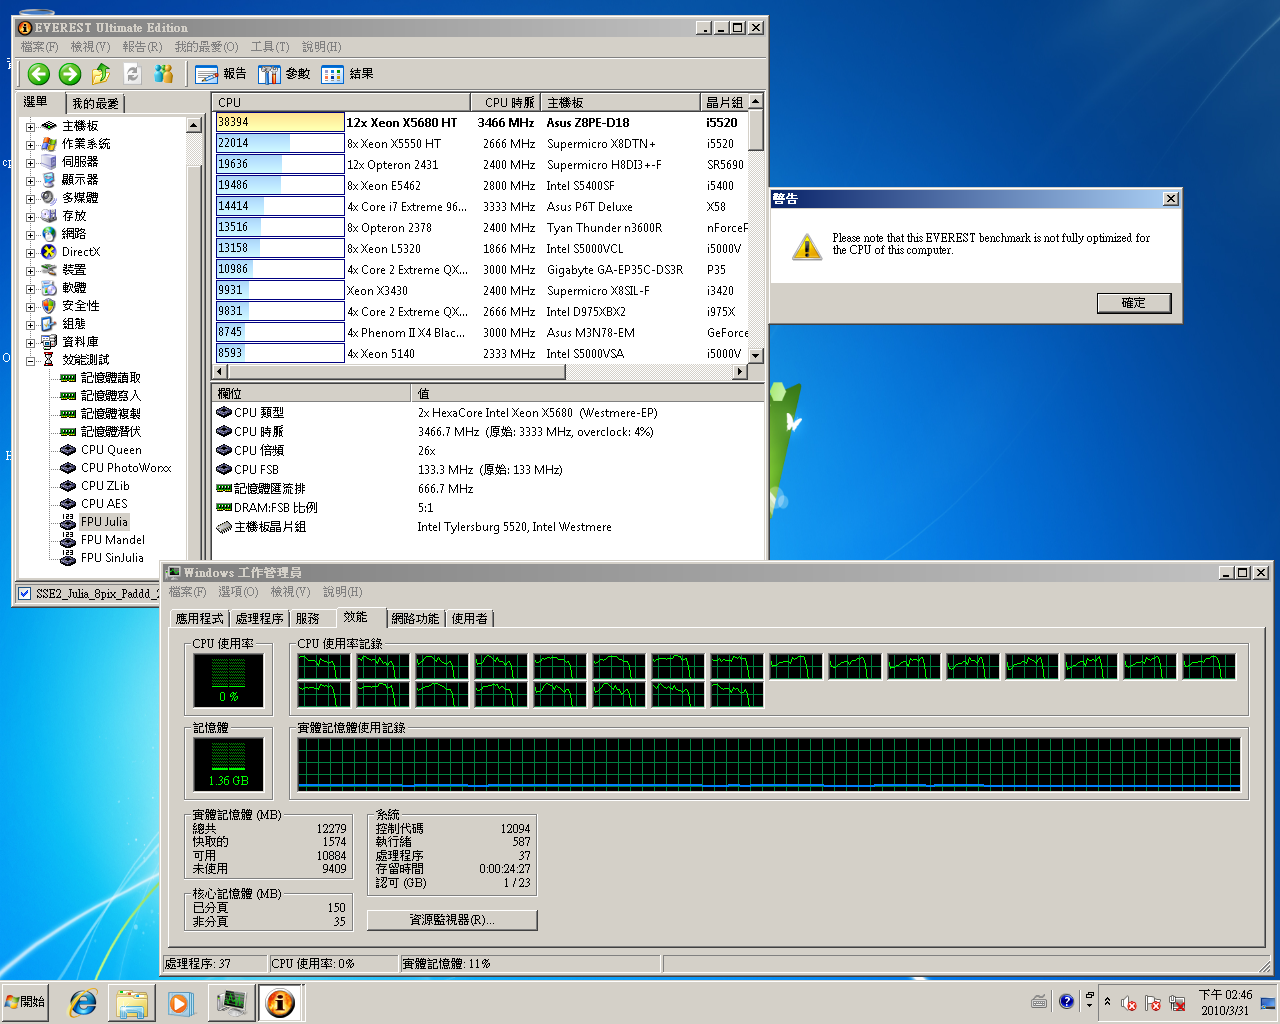
Task: Click 確定 OK button in warning dialog
Action: click(x=1134, y=303)
